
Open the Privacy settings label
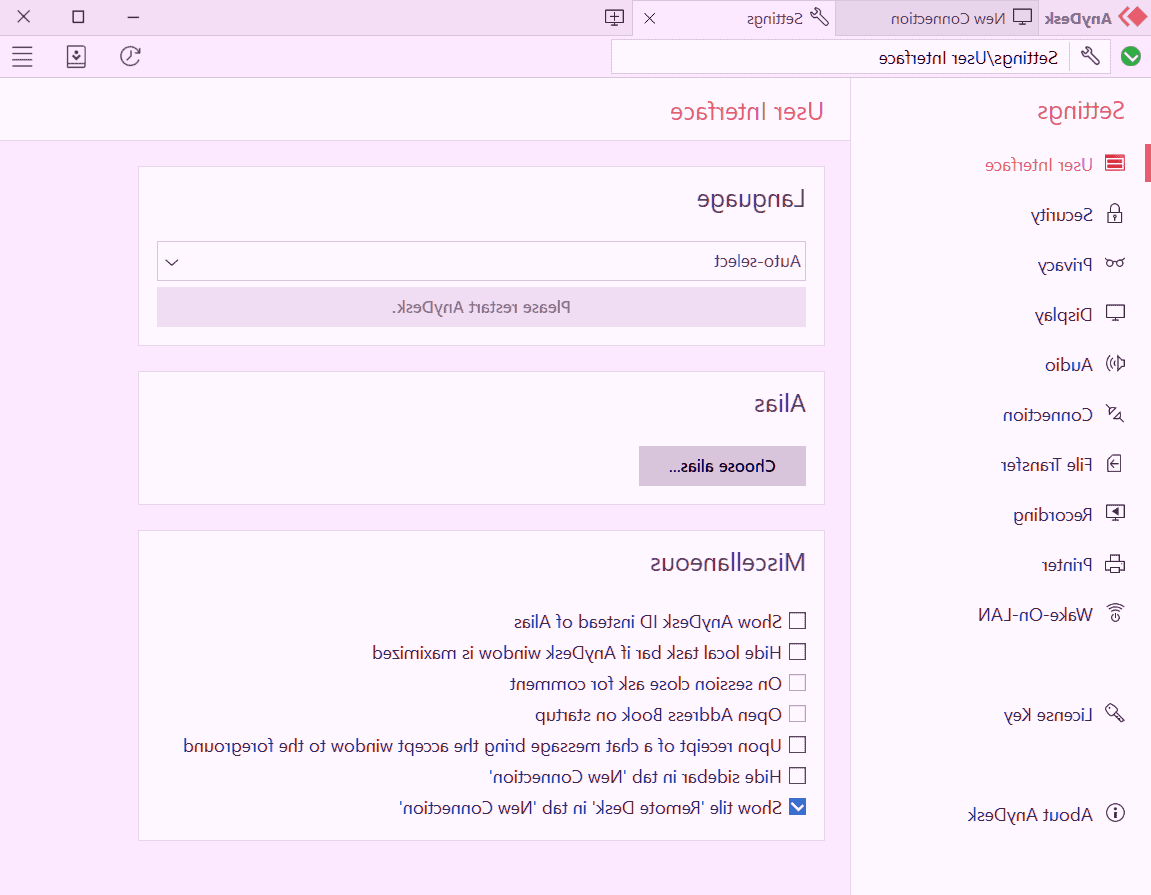pyautogui.click(x=1065, y=265)
